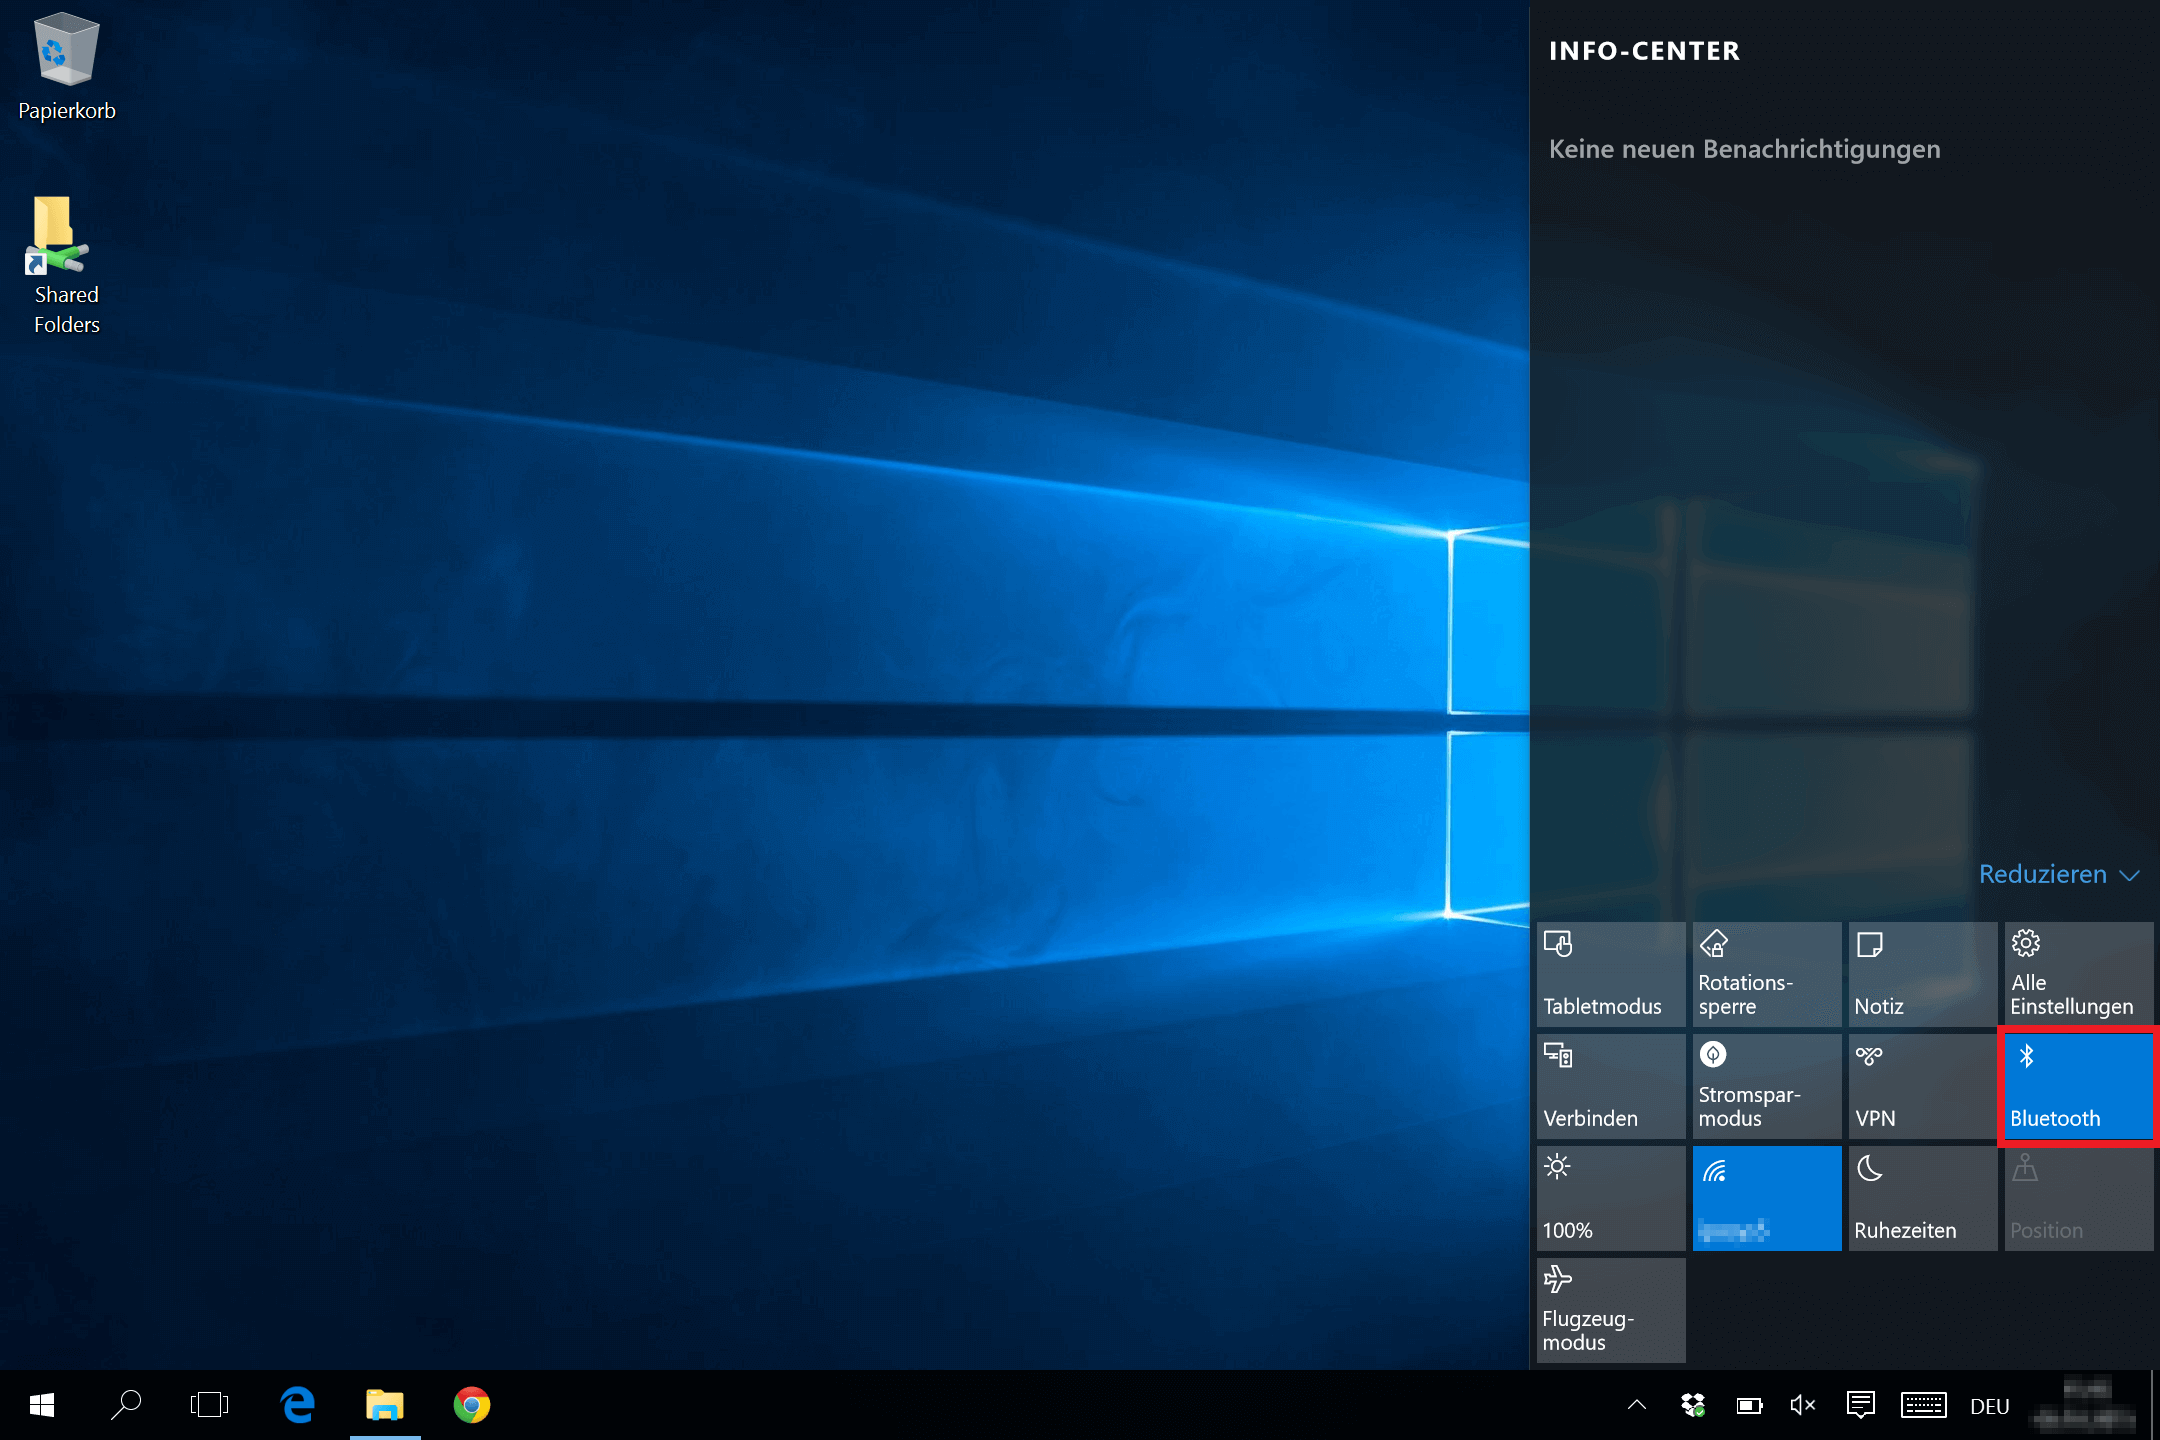Open Google Chrome from taskbar
2160x1440 pixels.
click(473, 1405)
